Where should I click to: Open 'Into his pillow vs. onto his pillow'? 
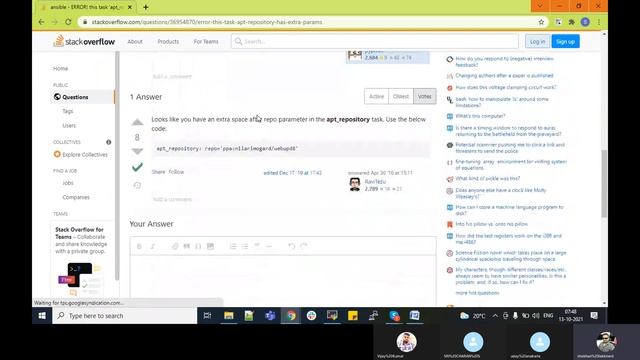[491, 224]
